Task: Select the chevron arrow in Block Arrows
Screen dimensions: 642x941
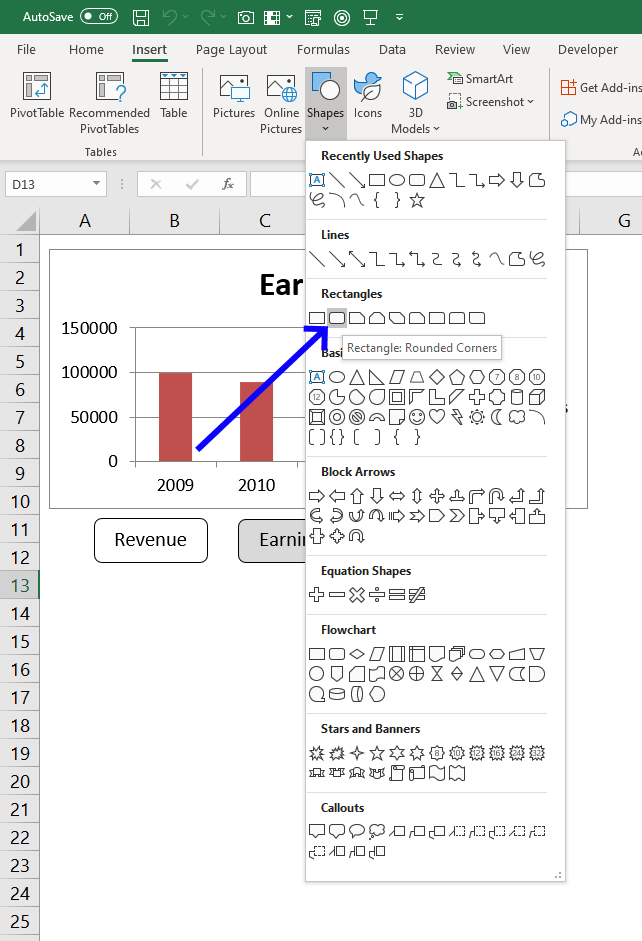Action: tap(457, 516)
